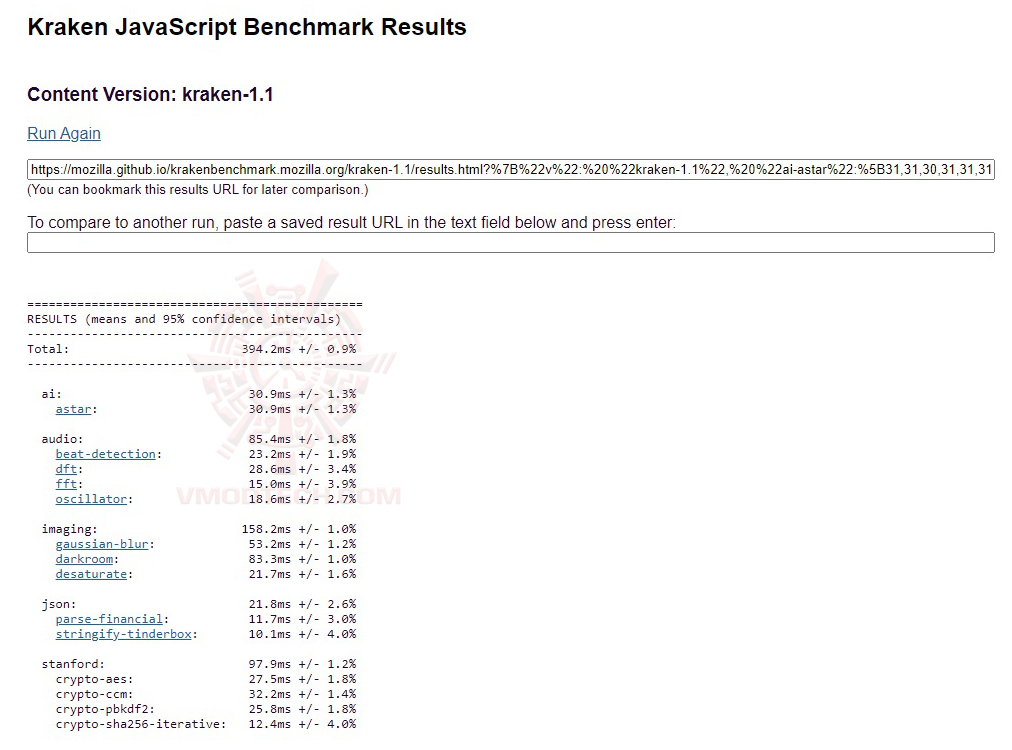Focus the compare saved result URL field
Viewport: 1012px width, 750px height.
click(511, 243)
